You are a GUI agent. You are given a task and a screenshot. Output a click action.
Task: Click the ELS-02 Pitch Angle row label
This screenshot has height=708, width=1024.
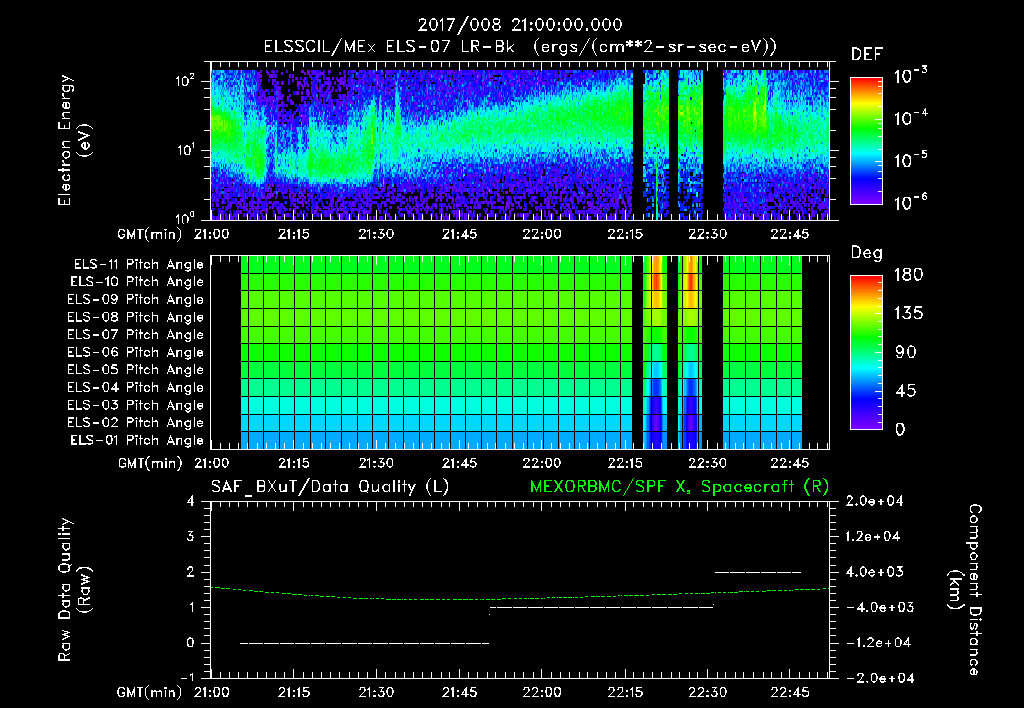pyautogui.click(x=136, y=423)
